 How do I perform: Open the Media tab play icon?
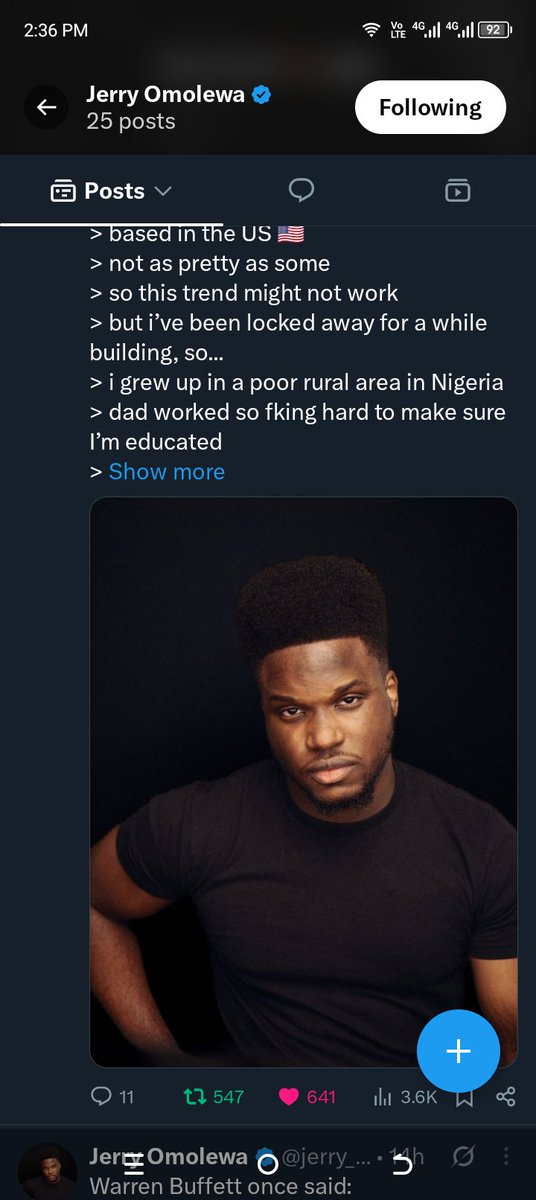457,190
